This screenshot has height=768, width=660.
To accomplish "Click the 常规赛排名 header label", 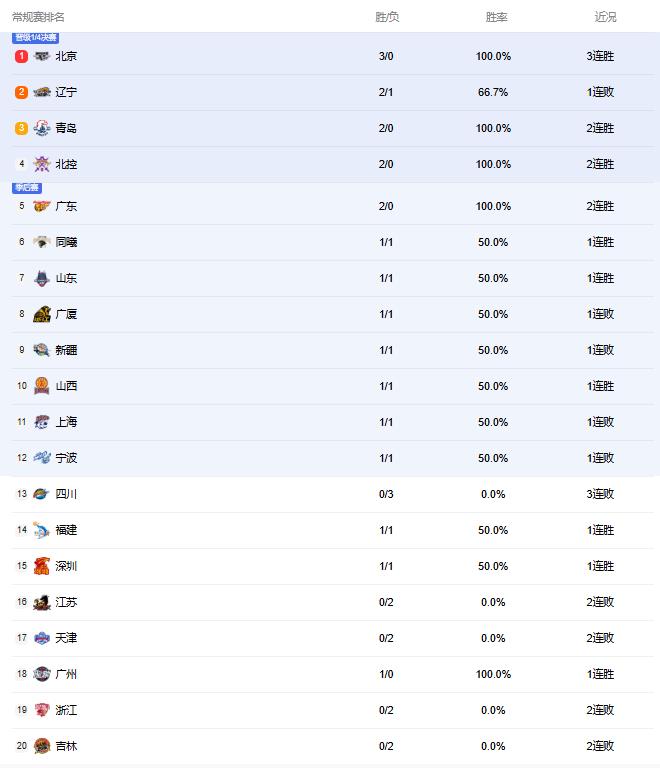I will tap(39, 17).
